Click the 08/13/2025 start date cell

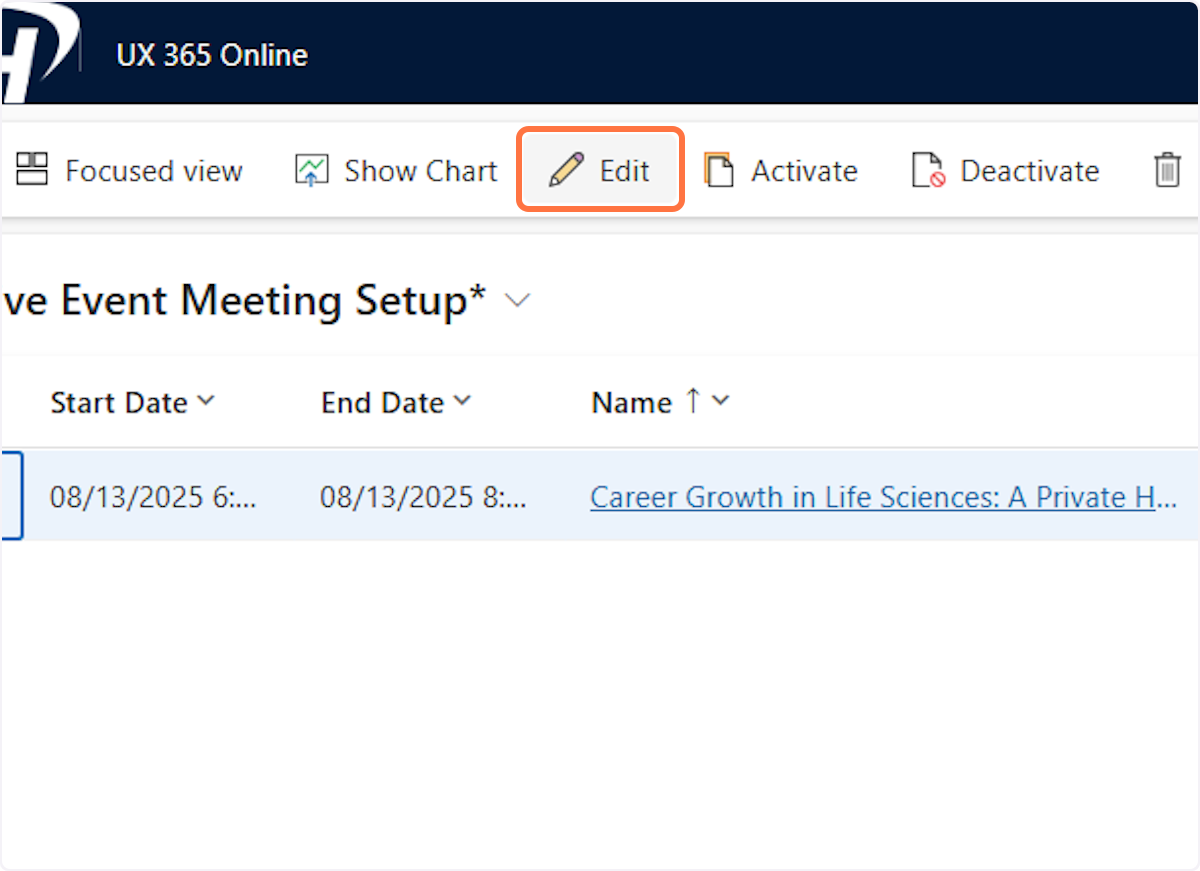pyautogui.click(x=153, y=497)
